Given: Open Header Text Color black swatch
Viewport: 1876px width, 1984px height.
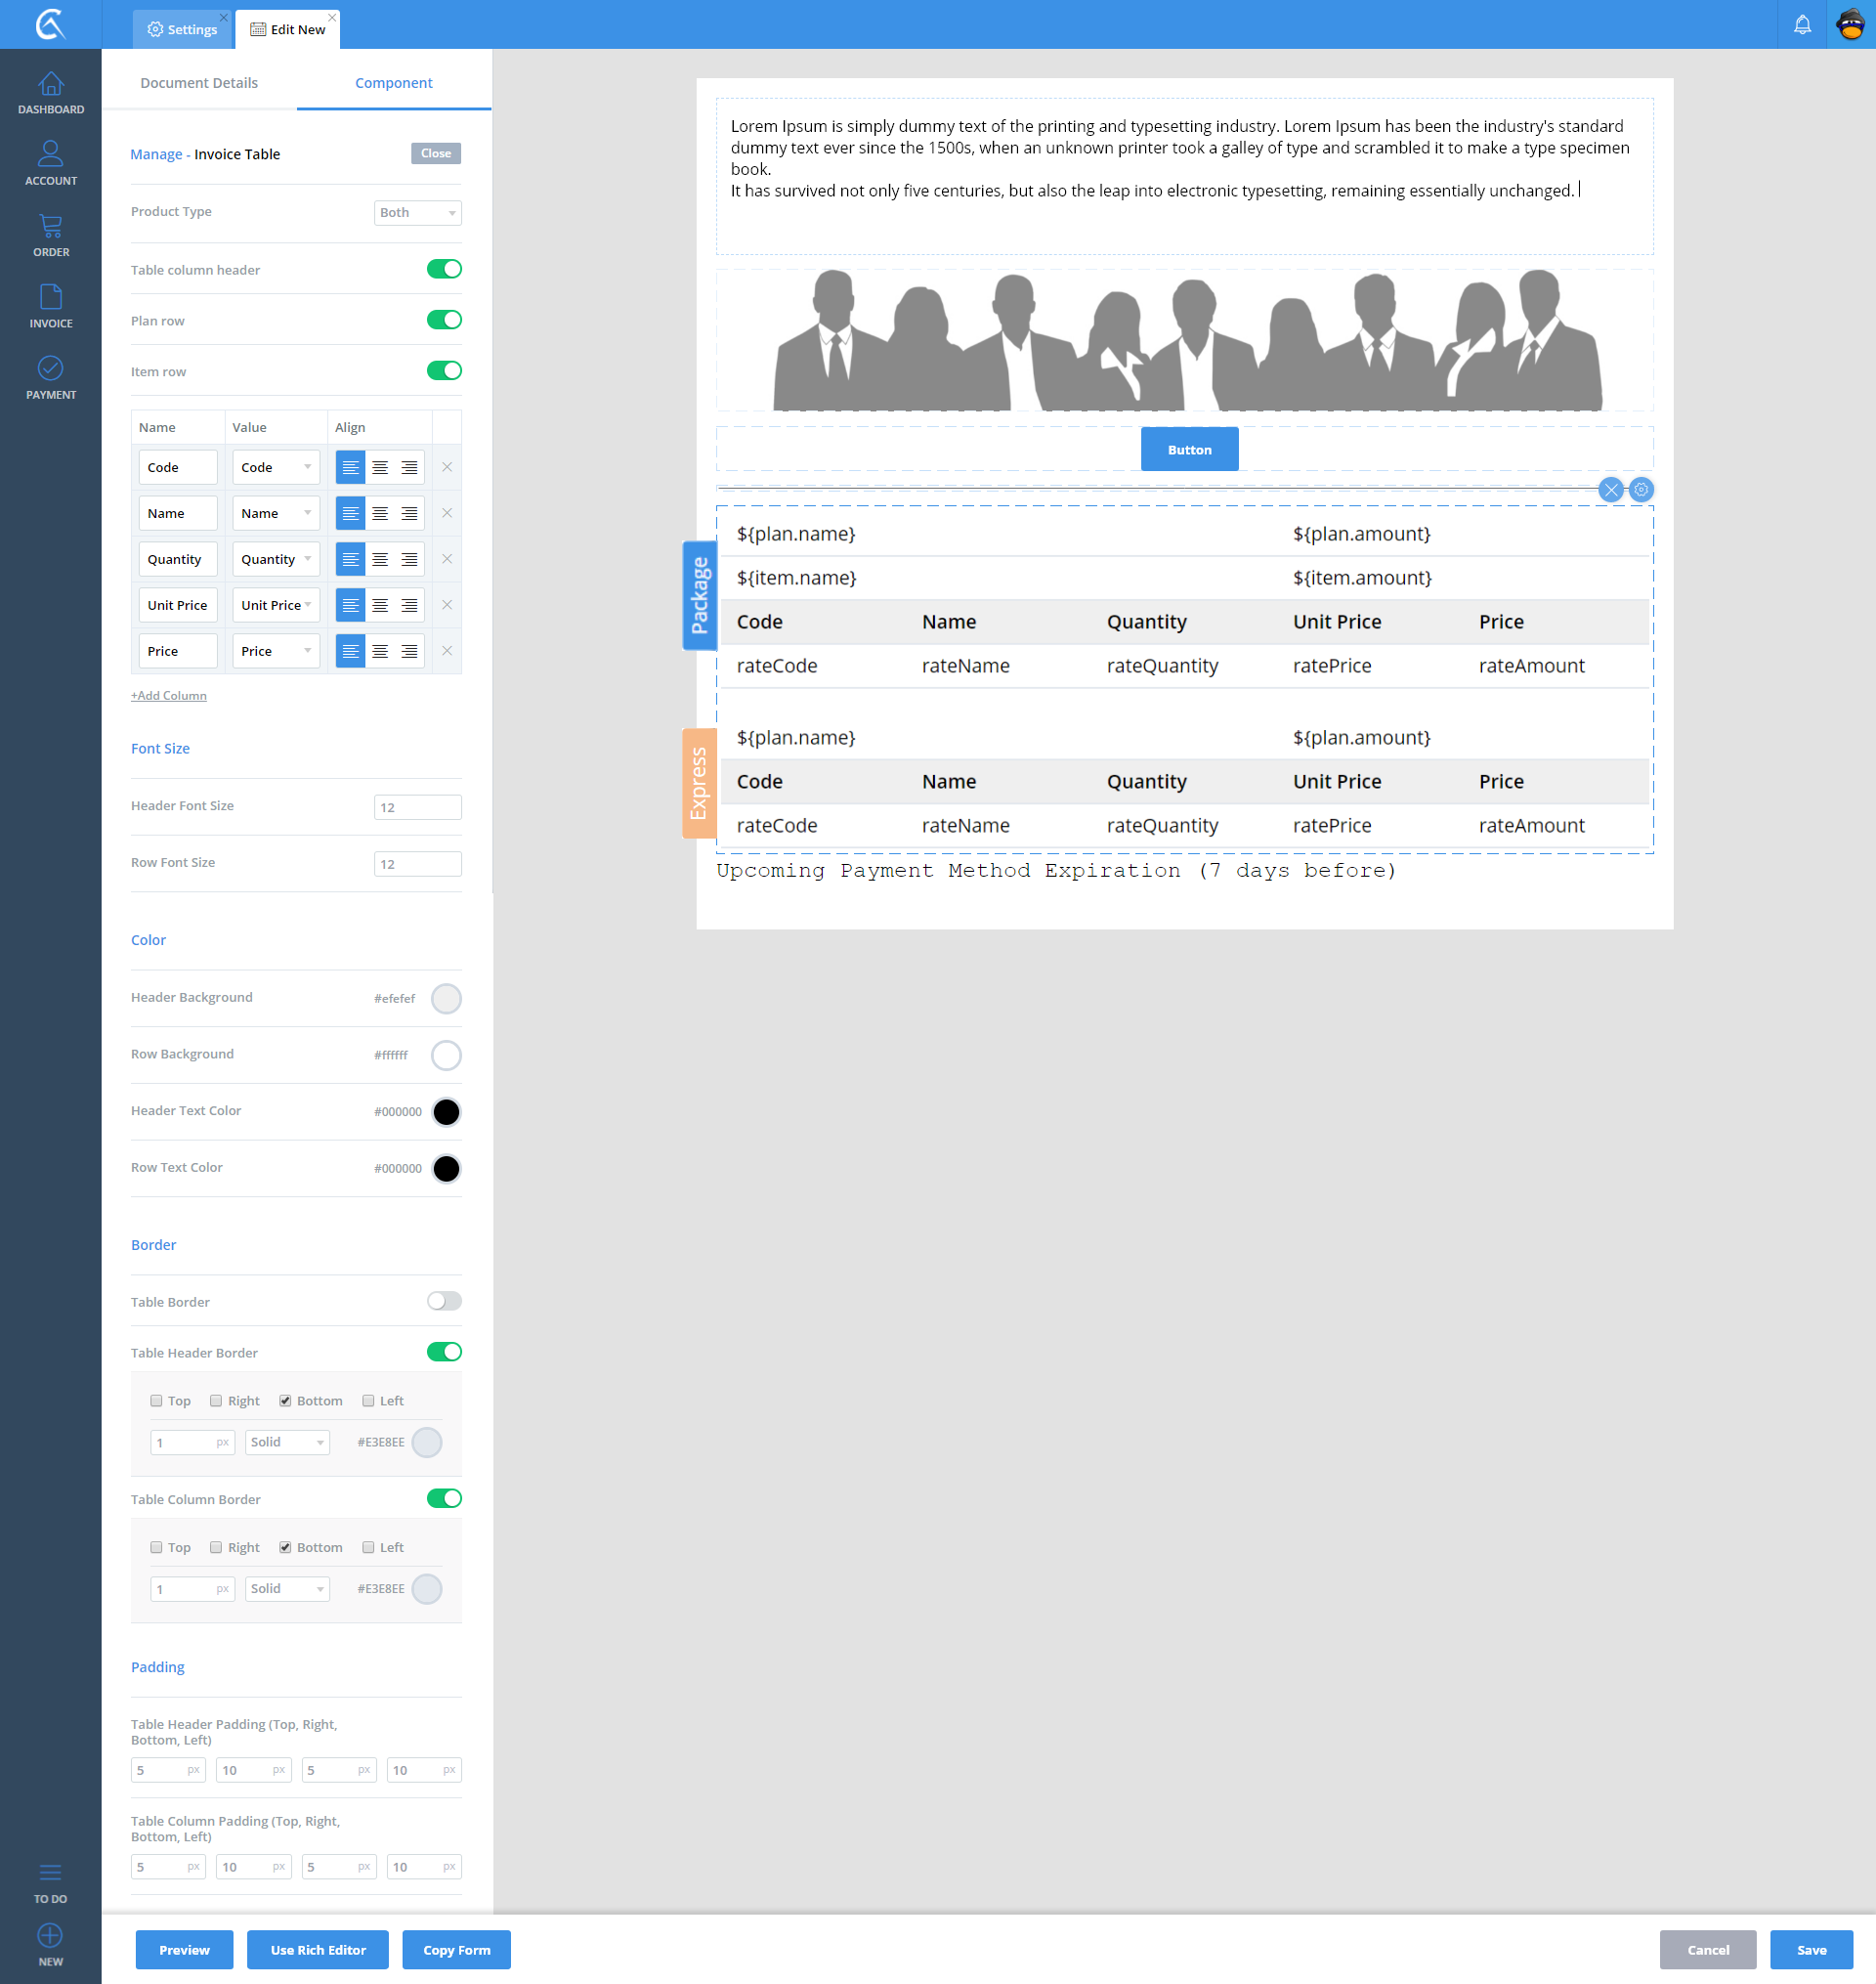Looking at the screenshot, I should (x=446, y=1112).
